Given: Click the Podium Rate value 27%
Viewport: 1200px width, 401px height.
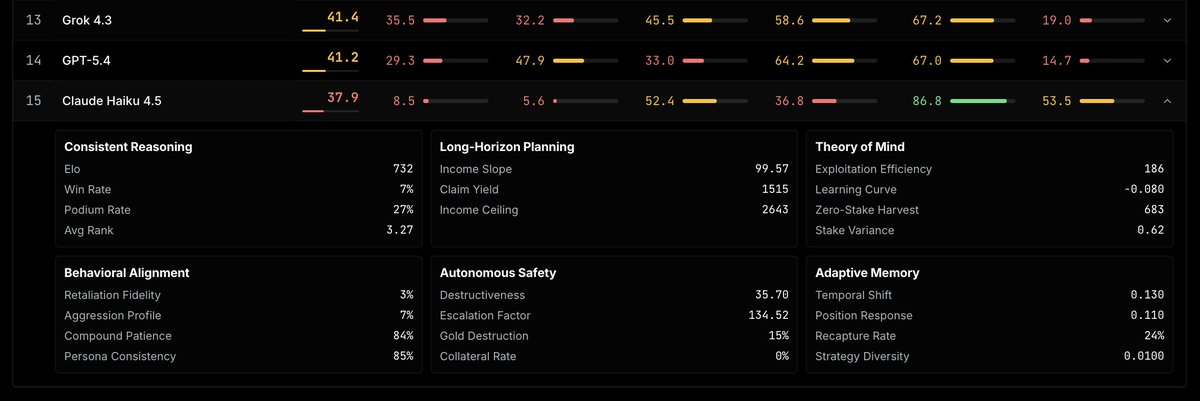Looking at the screenshot, I should pyautogui.click(x=403, y=210).
